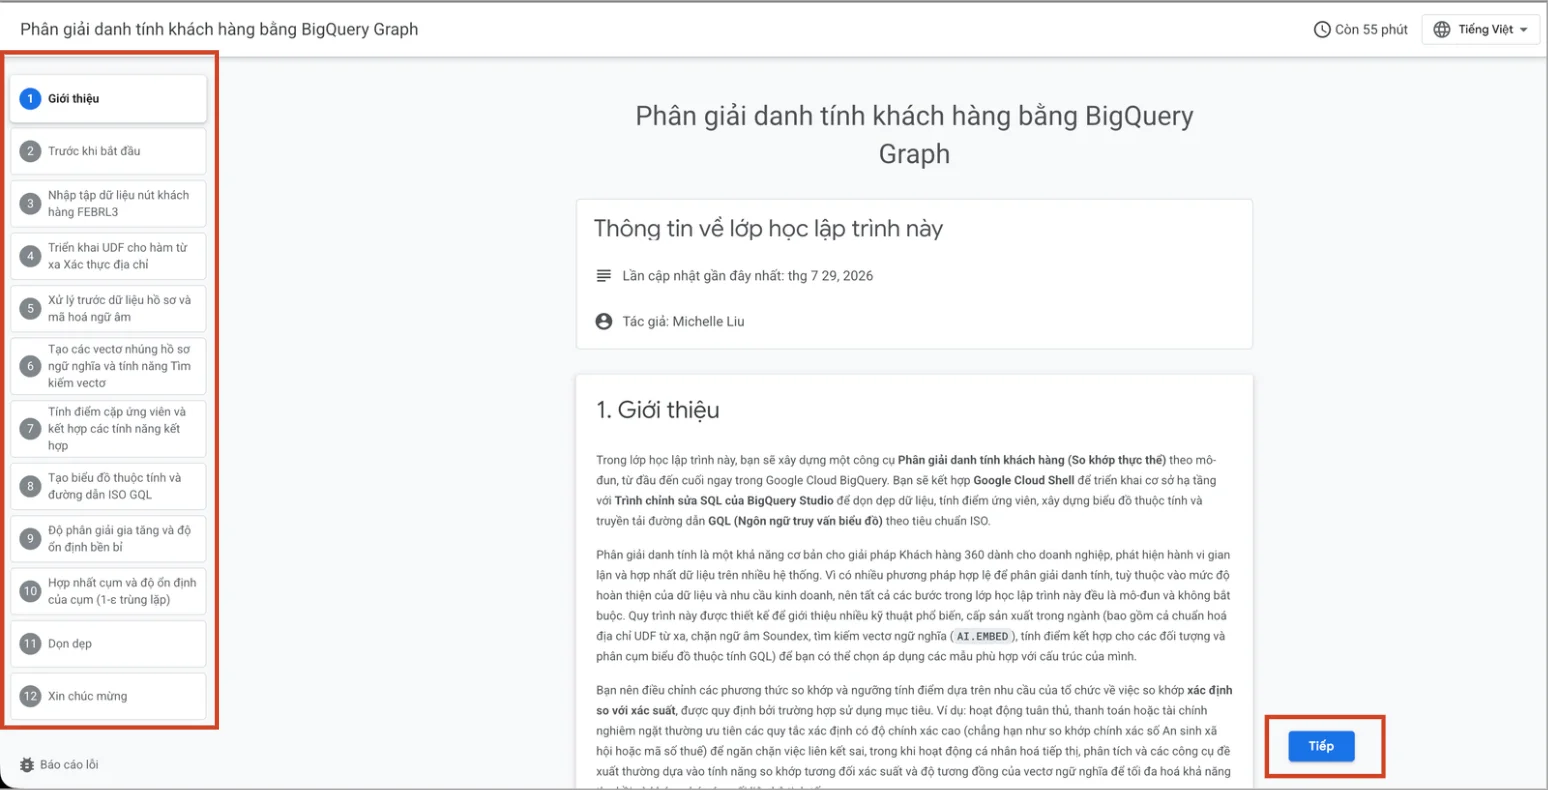Screen dimensions: 1548x790
Task: Click the blue Tiếp button
Action: pos(1321,747)
